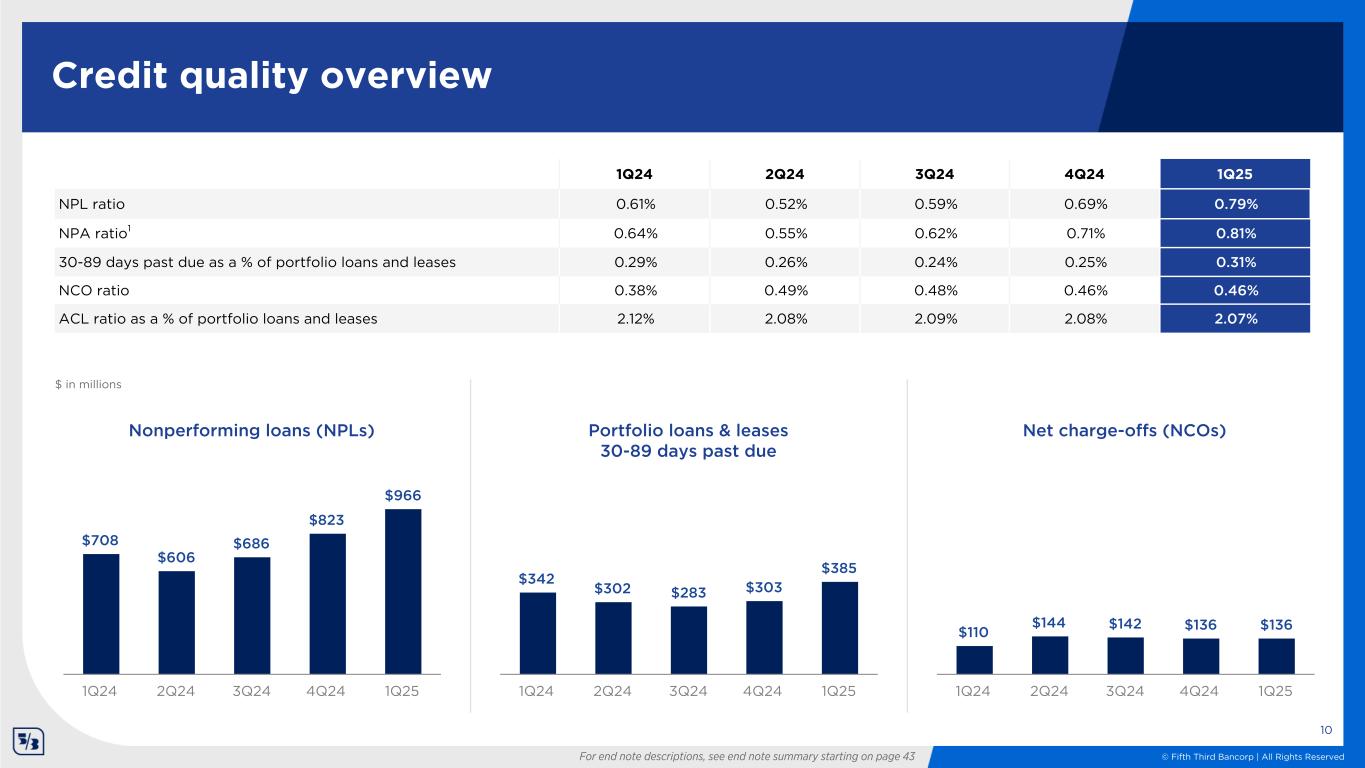
Task: Click the Net charge-offs (NCOs) chart title
Action: (x=1125, y=430)
